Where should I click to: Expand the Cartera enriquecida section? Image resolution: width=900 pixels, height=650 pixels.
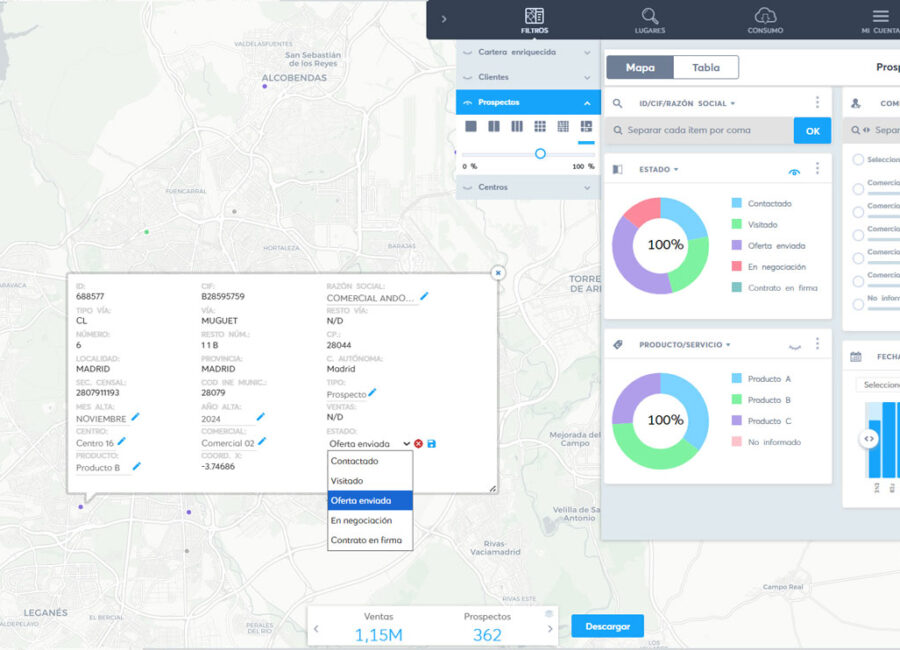587,51
